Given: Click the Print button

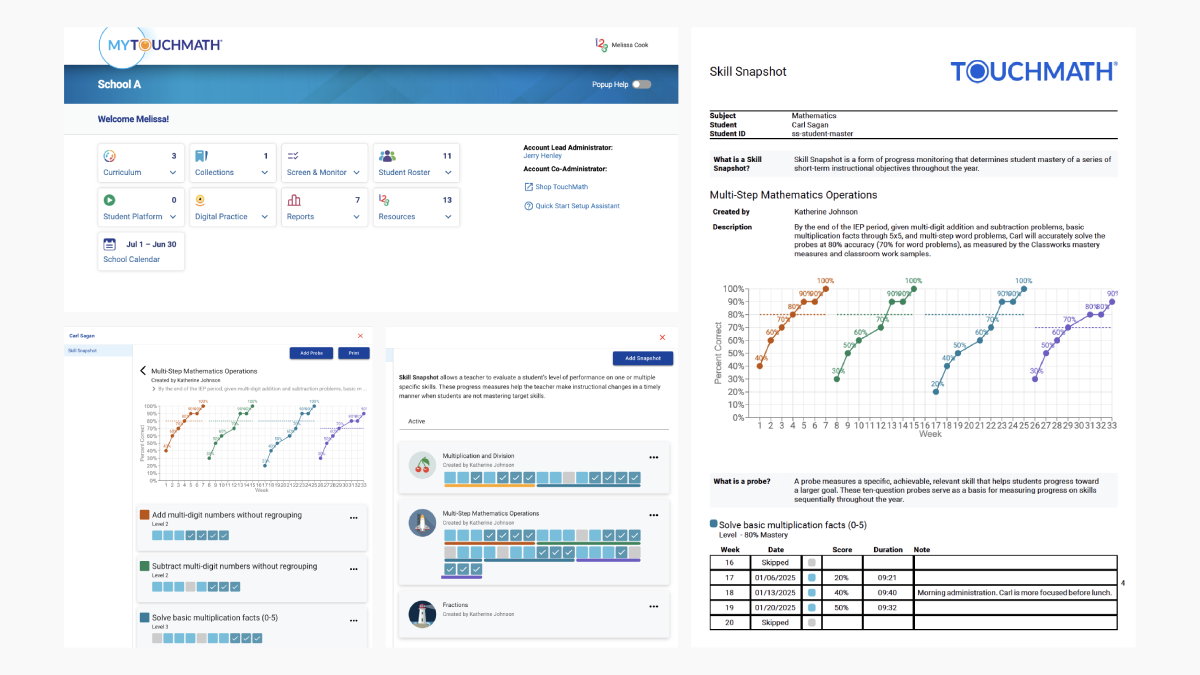Looking at the screenshot, I should 354,353.
